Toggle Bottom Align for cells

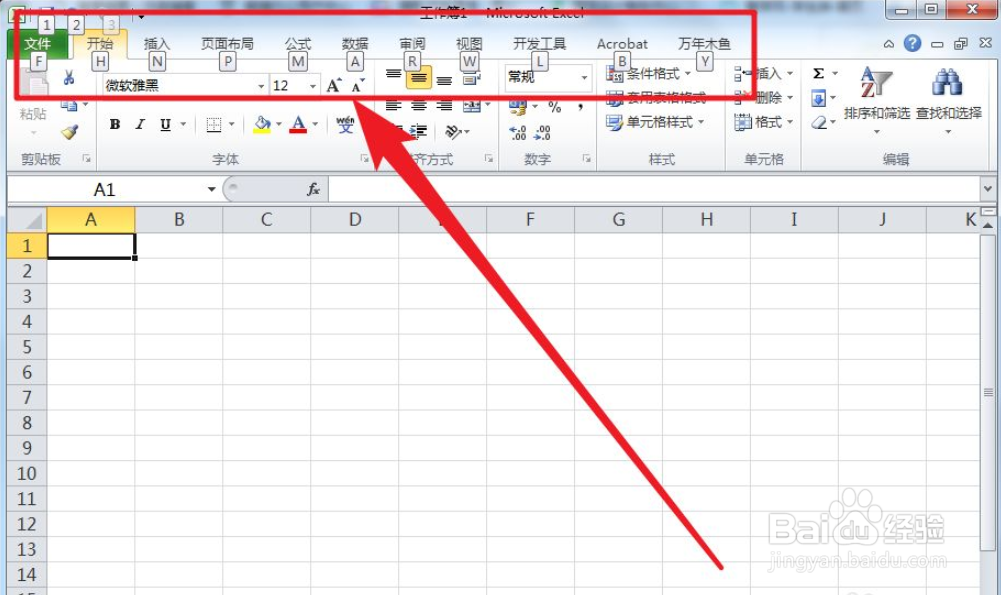(444, 79)
